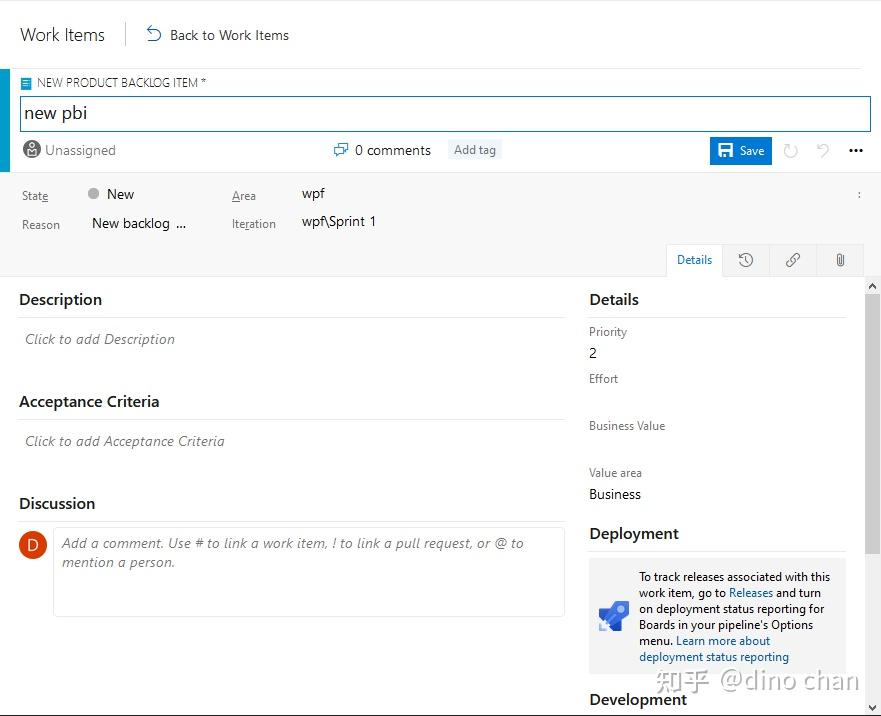
Task: Click the Work Items menu heading
Action: click(x=62, y=34)
